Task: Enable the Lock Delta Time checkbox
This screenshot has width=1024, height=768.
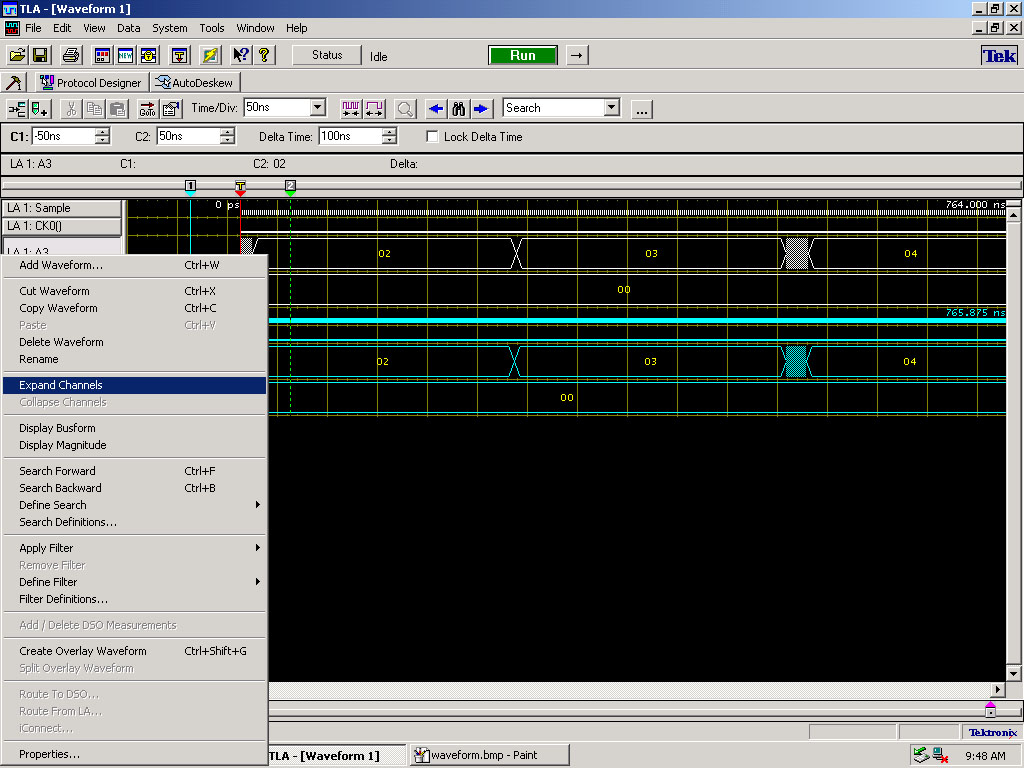Action: tap(433, 137)
